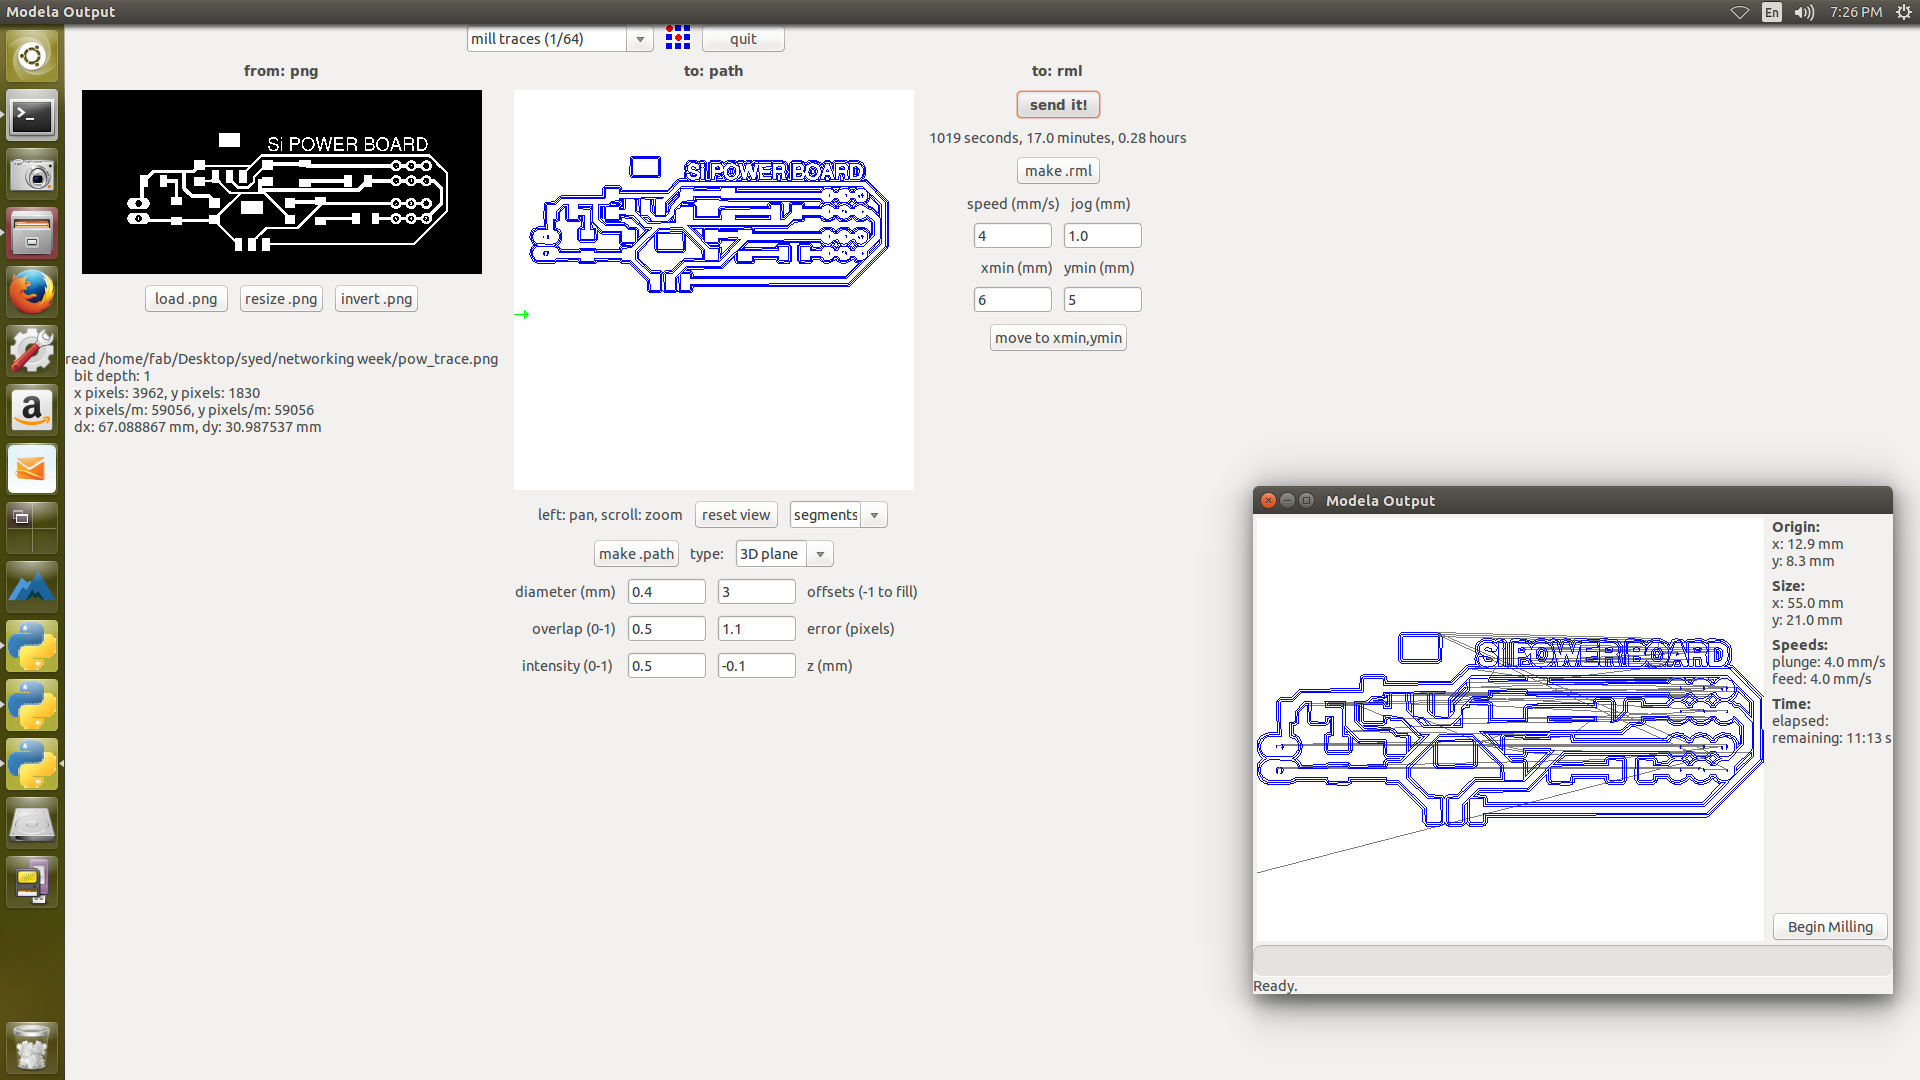Click Begin Milling button
This screenshot has width=1920, height=1080.
pyautogui.click(x=1829, y=927)
